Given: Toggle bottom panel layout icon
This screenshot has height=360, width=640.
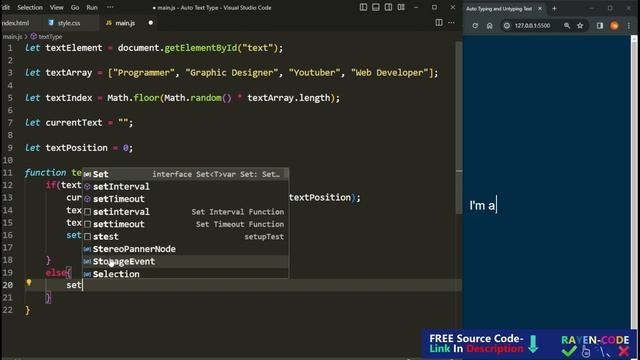Looking at the screenshot, I should click(376, 7).
